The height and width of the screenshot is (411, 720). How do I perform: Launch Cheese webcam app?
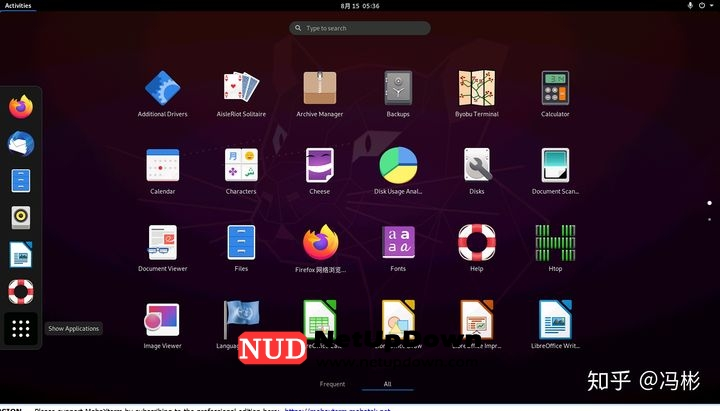[320, 165]
